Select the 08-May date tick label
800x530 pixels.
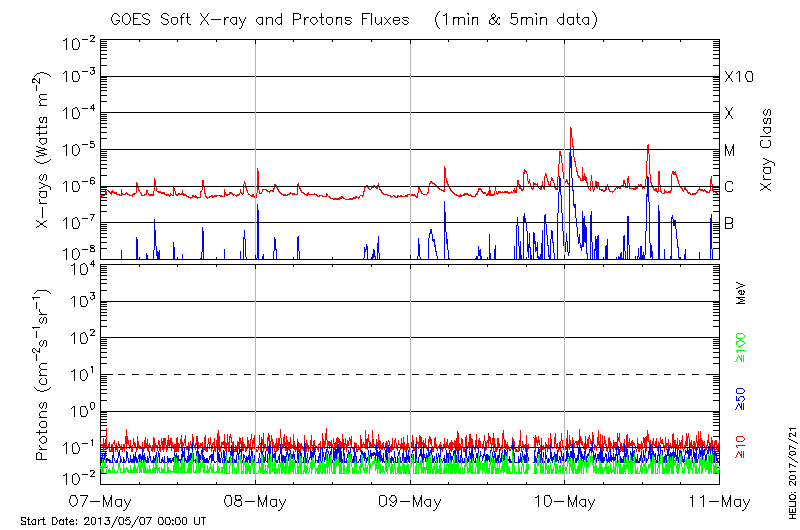(x=256, y=500)
